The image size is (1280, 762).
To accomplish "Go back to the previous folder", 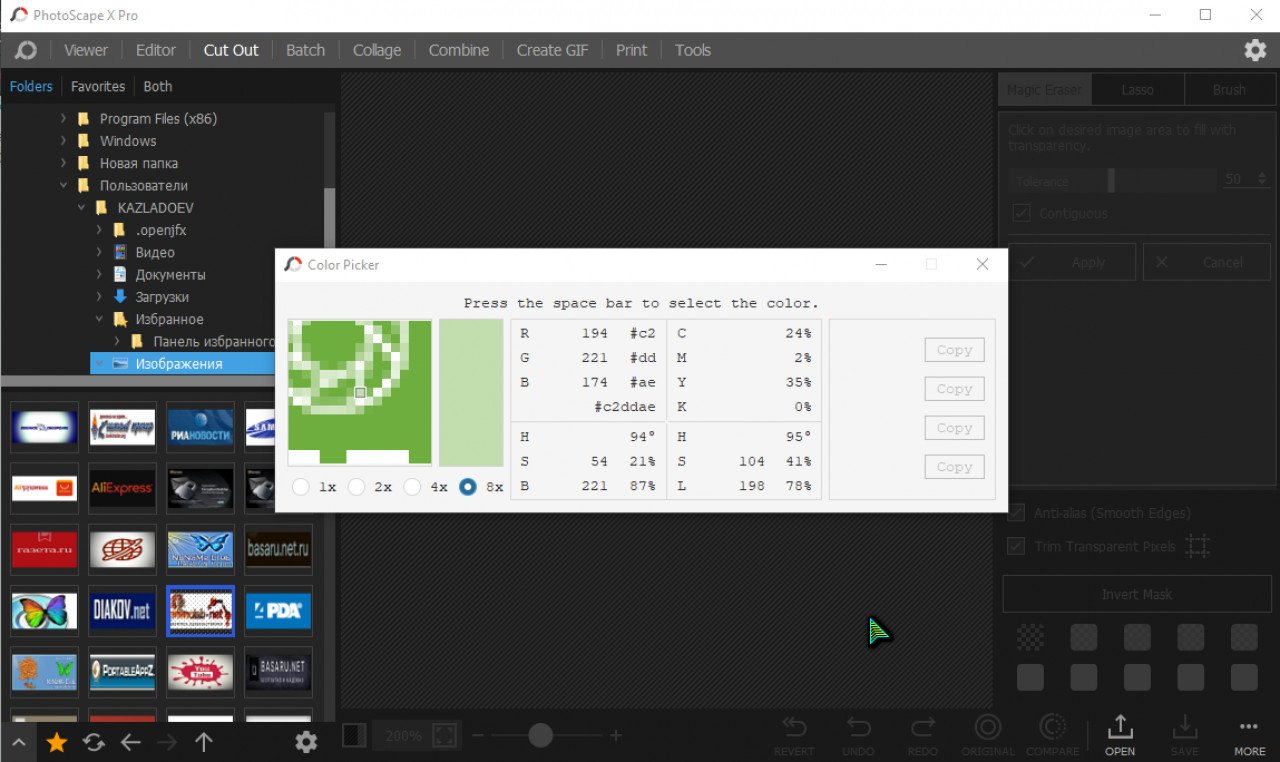I will [x=131, y=742].
